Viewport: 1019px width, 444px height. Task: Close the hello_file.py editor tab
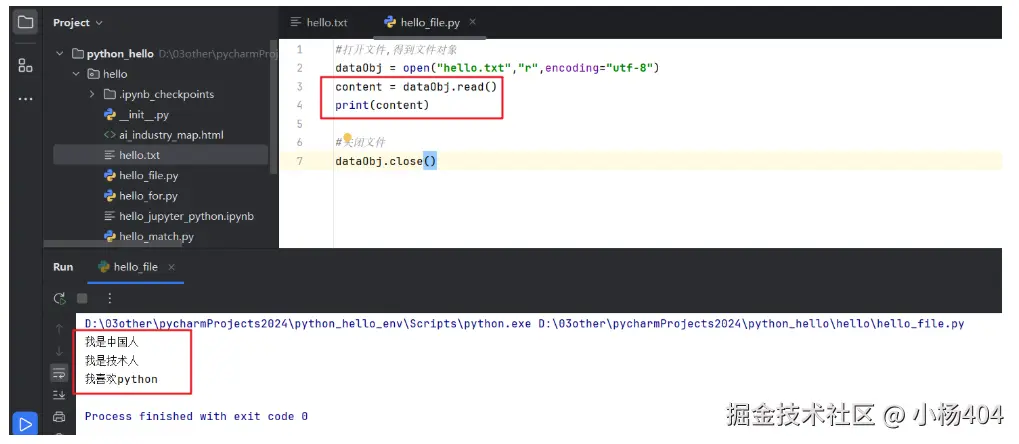point(472,21)
